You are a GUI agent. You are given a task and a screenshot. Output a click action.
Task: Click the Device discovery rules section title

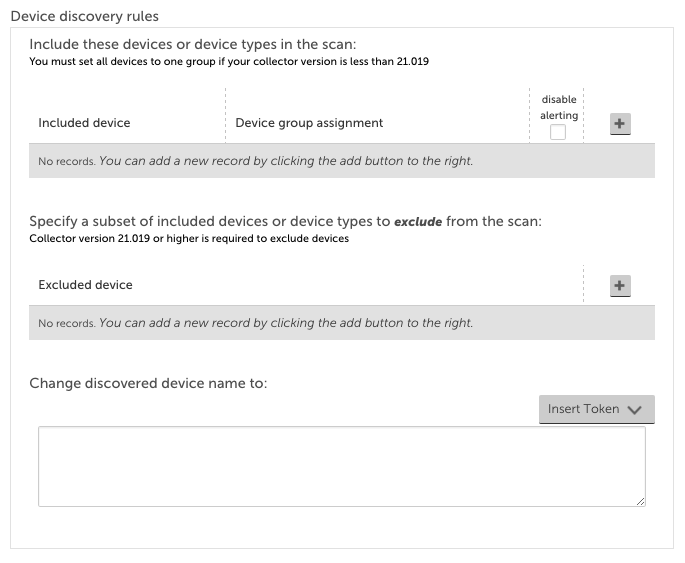pyautogui.click(x=85, y=16)
